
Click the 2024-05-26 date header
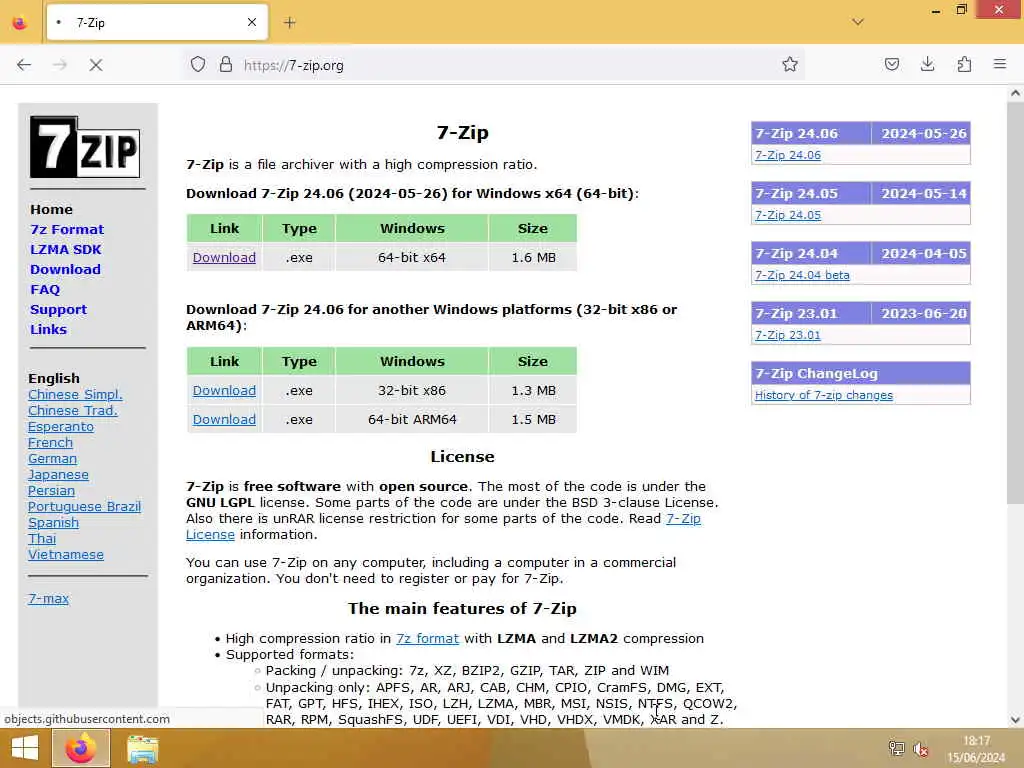(923, 134)
